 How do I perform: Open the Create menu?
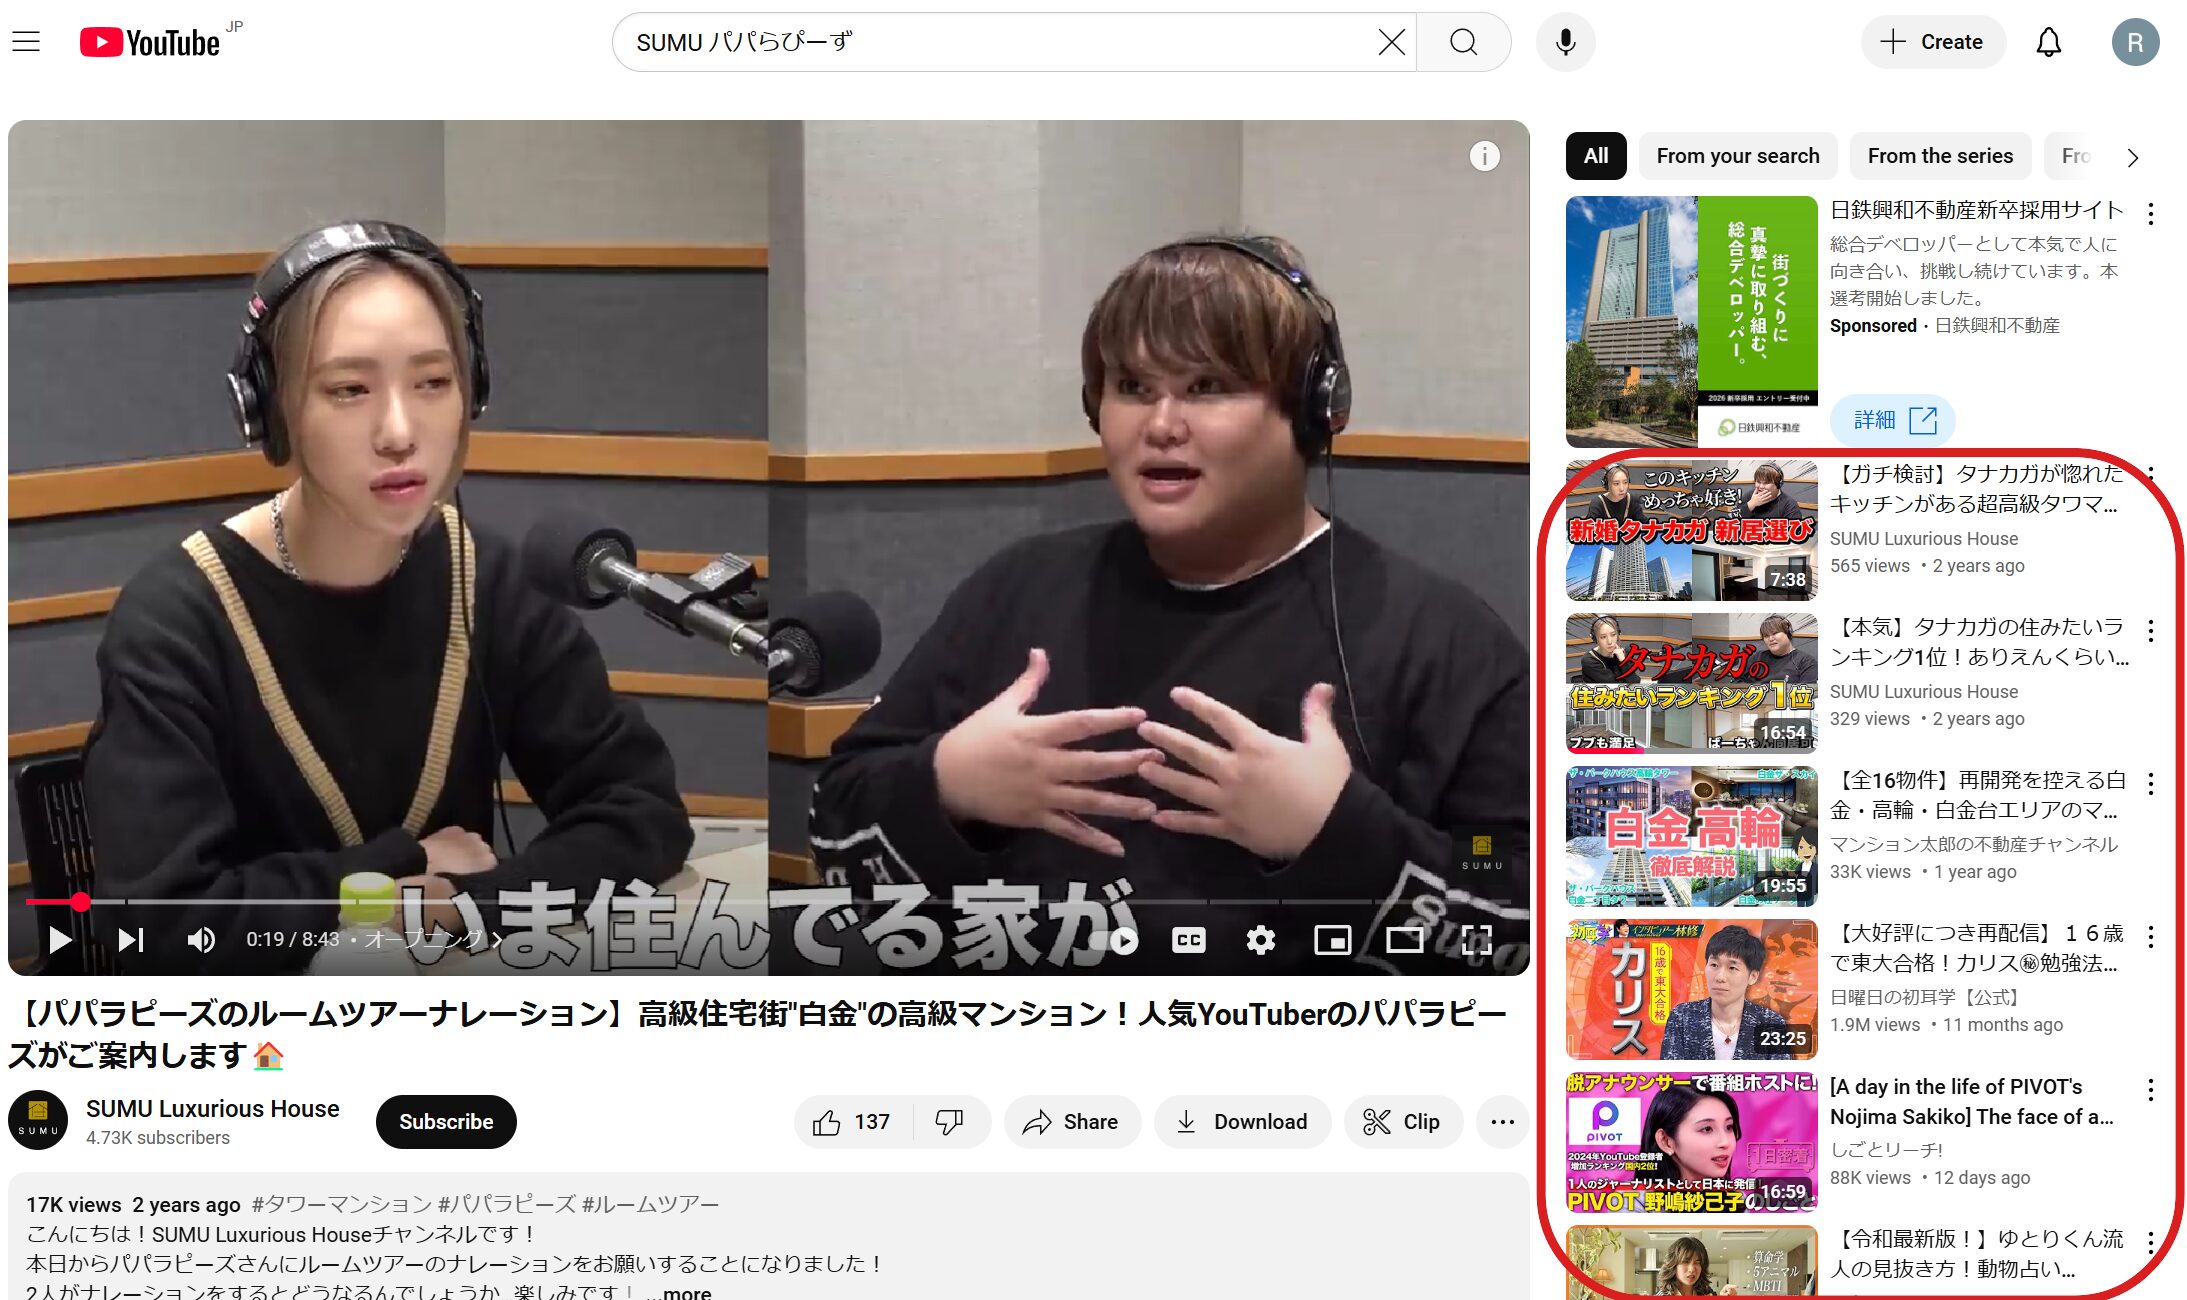click(1932, 42)
